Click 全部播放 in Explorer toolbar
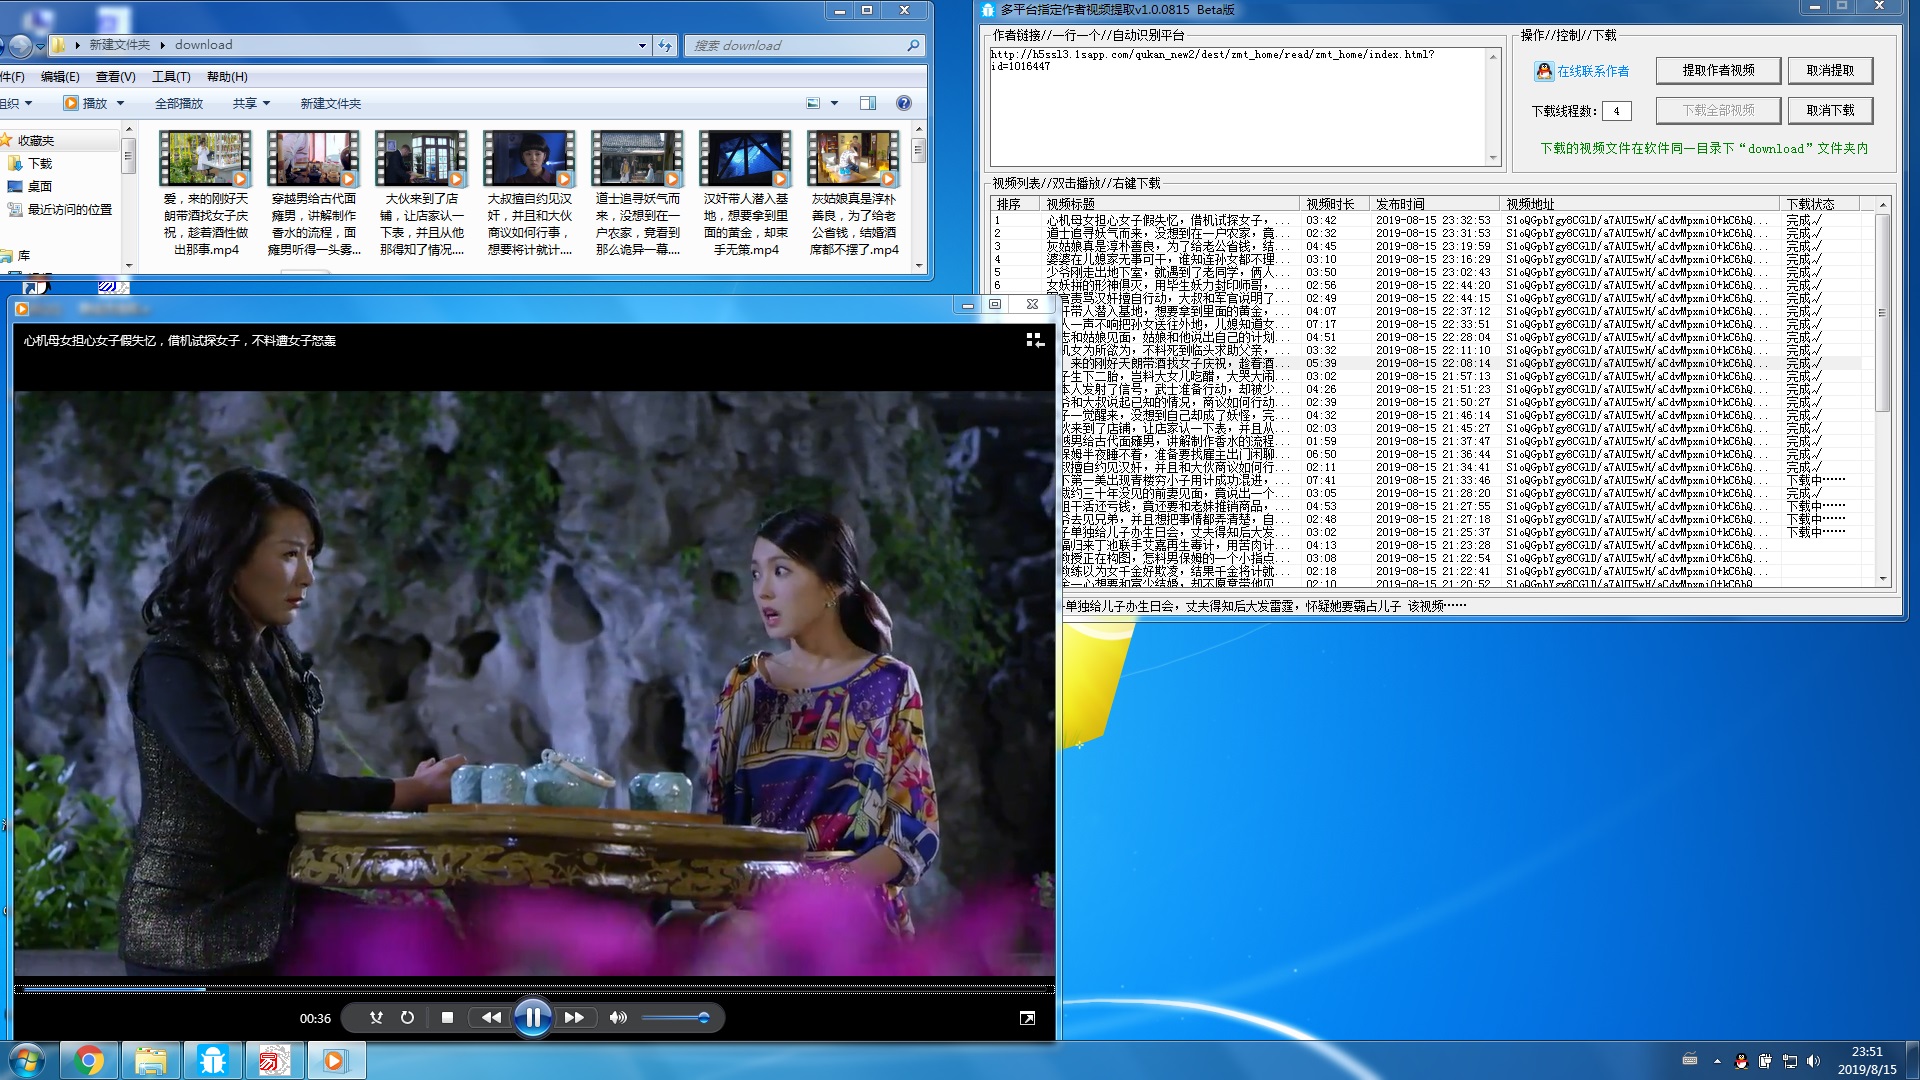The image size is (1920, 1080). tap(179, 103)
